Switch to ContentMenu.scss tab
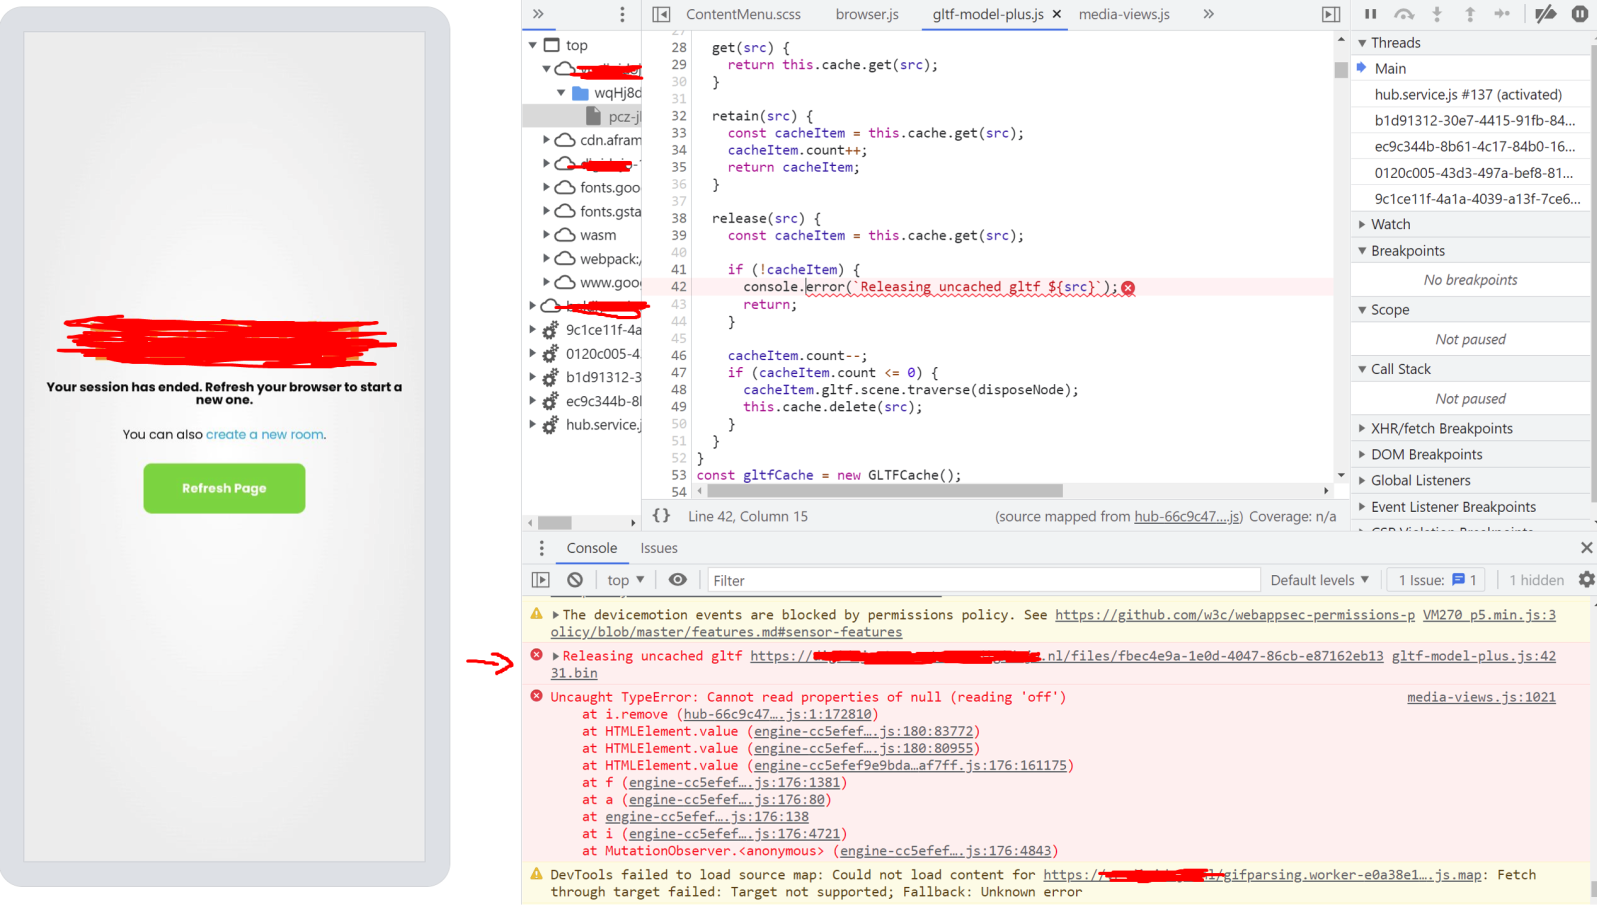 tap(743, 14)
